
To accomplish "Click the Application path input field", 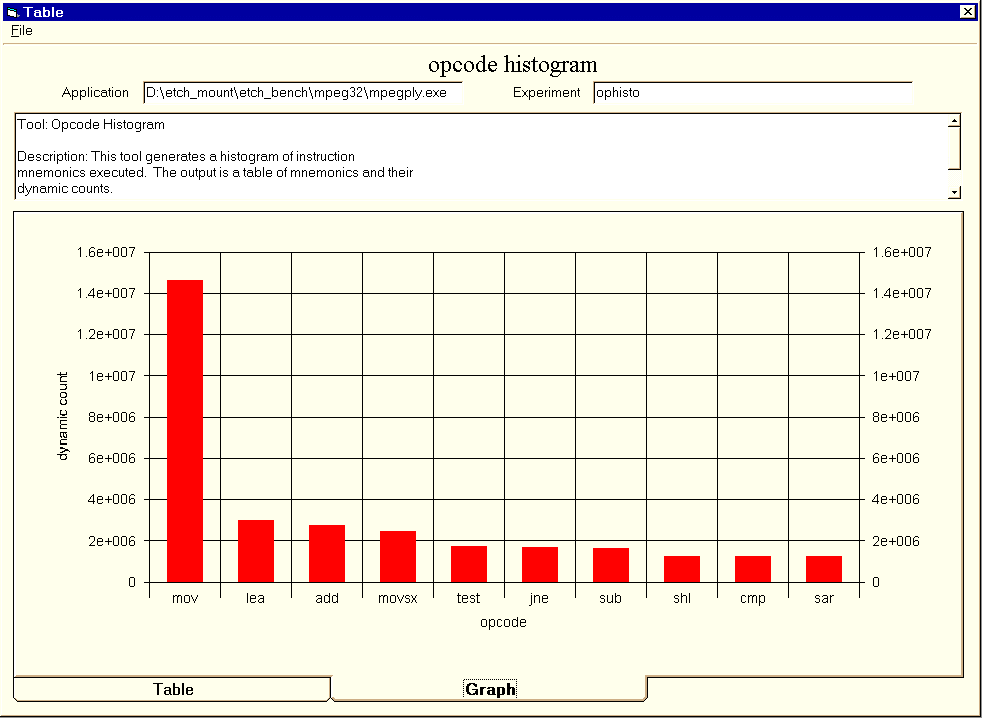I will coord(302,93).
